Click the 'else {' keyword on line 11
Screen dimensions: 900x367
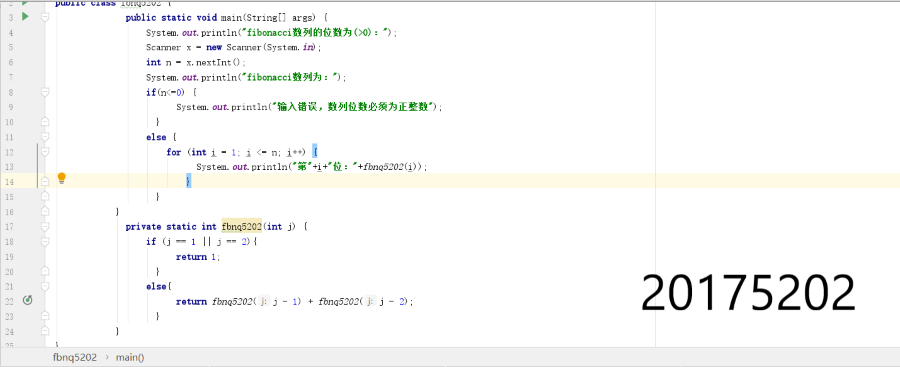(x=161, y=137)
